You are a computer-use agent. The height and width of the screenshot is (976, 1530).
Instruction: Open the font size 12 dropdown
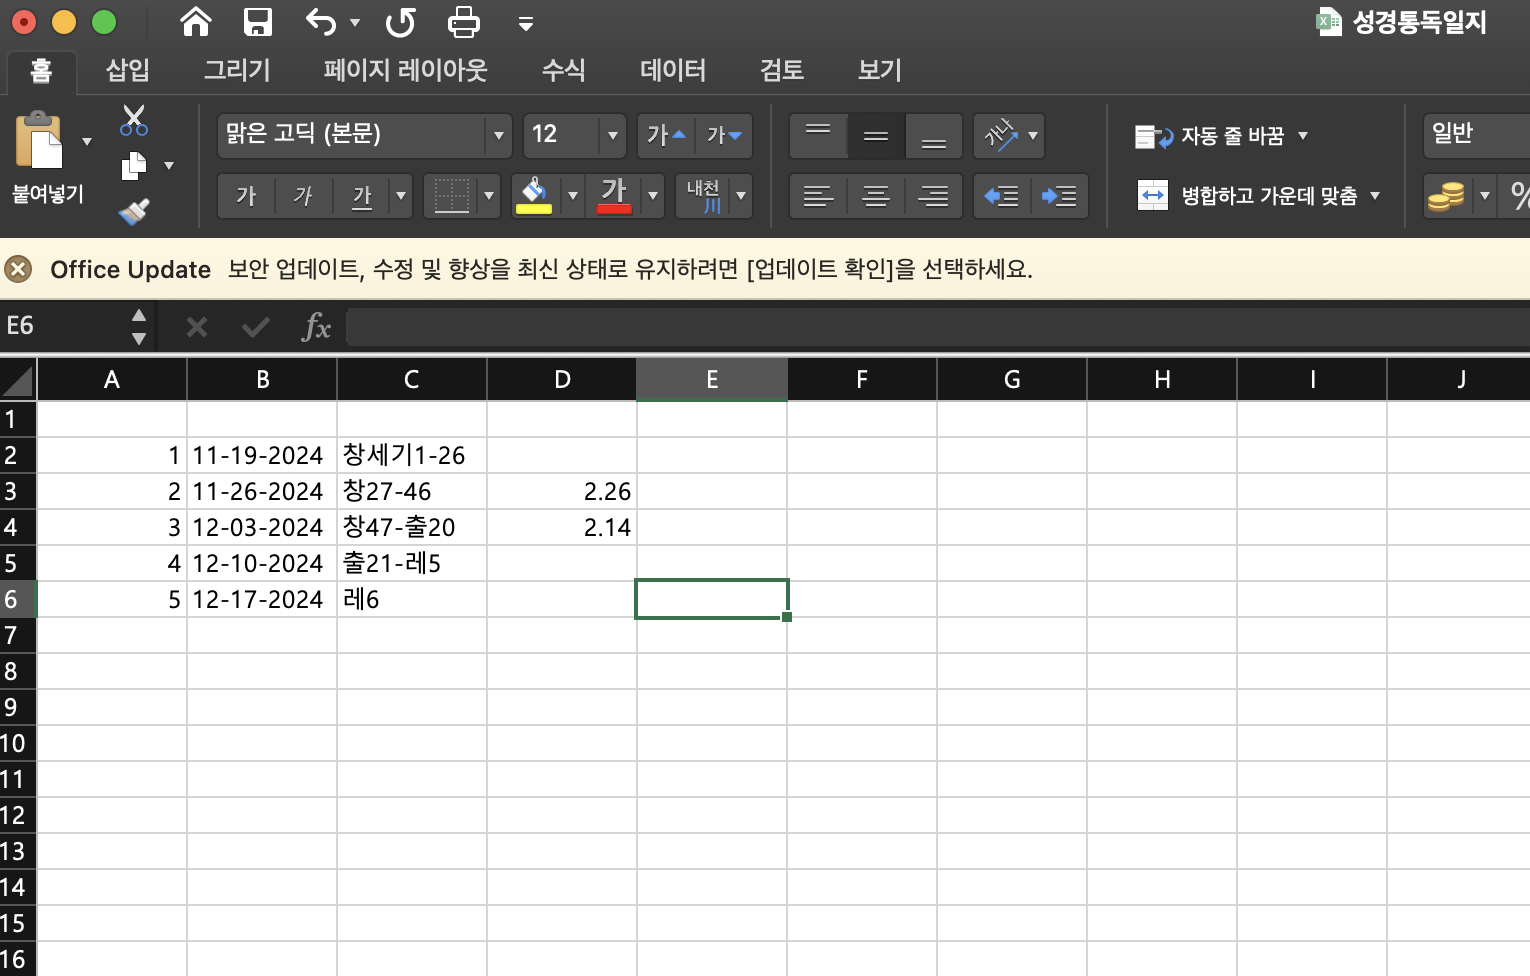point(613,135)
